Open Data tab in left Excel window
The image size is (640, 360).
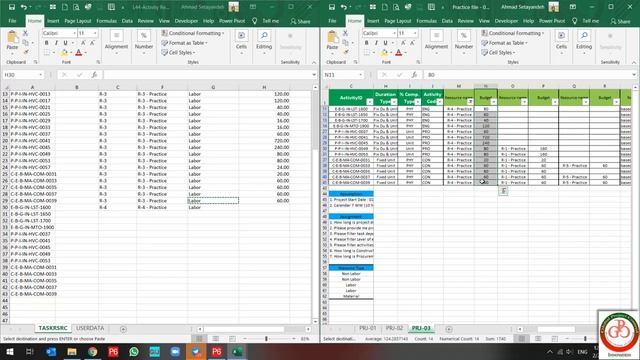point(127,21)
